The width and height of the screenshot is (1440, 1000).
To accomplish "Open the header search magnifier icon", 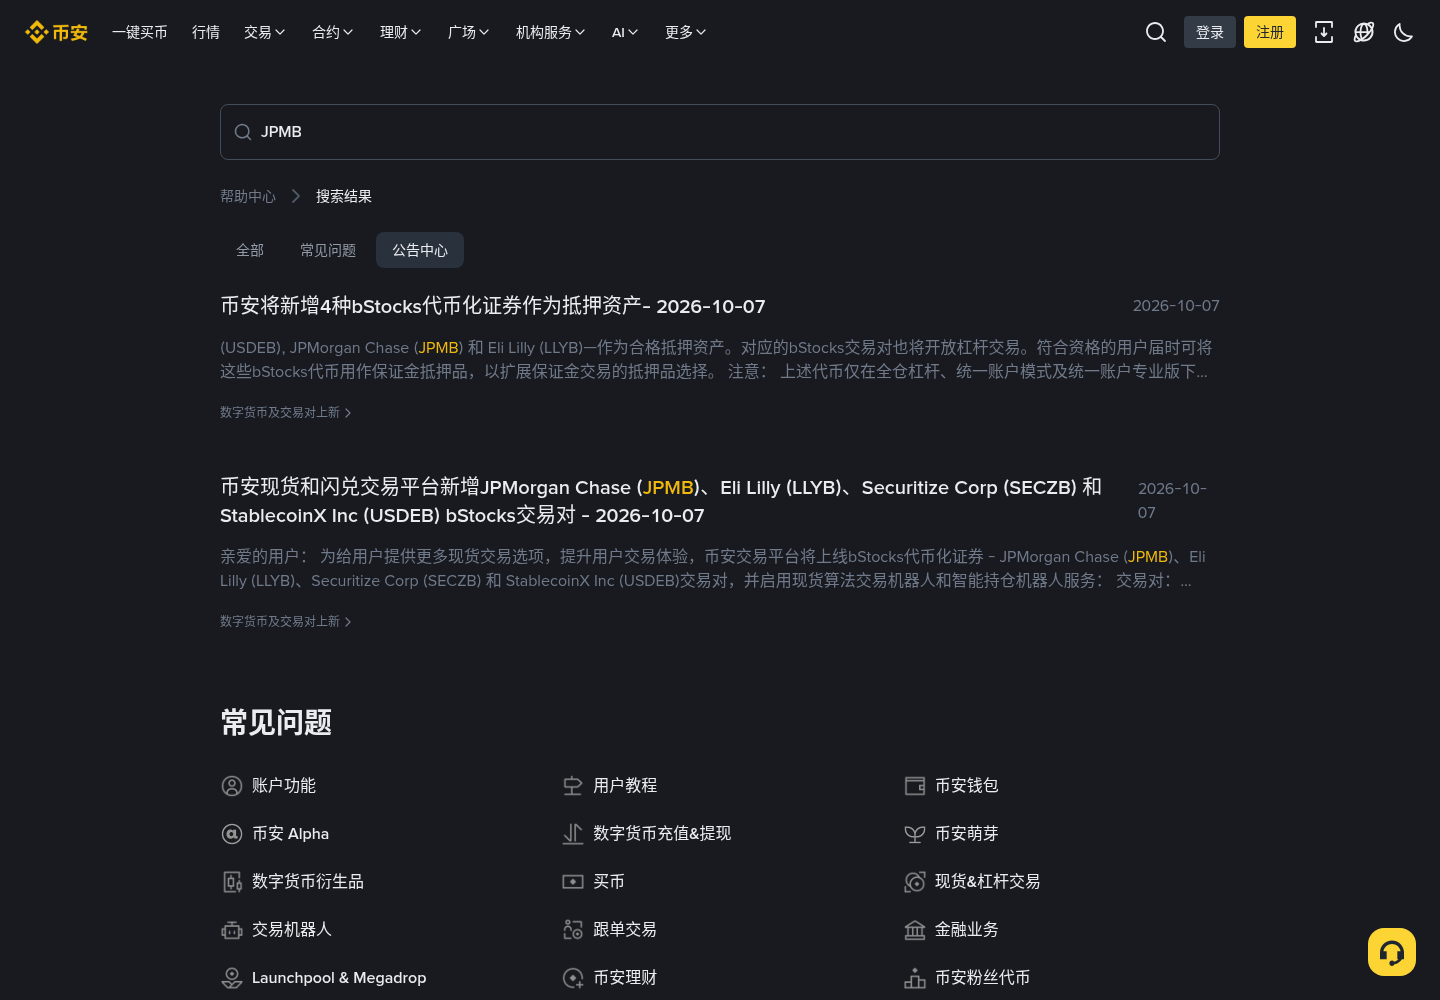I will click(1156, 32).
